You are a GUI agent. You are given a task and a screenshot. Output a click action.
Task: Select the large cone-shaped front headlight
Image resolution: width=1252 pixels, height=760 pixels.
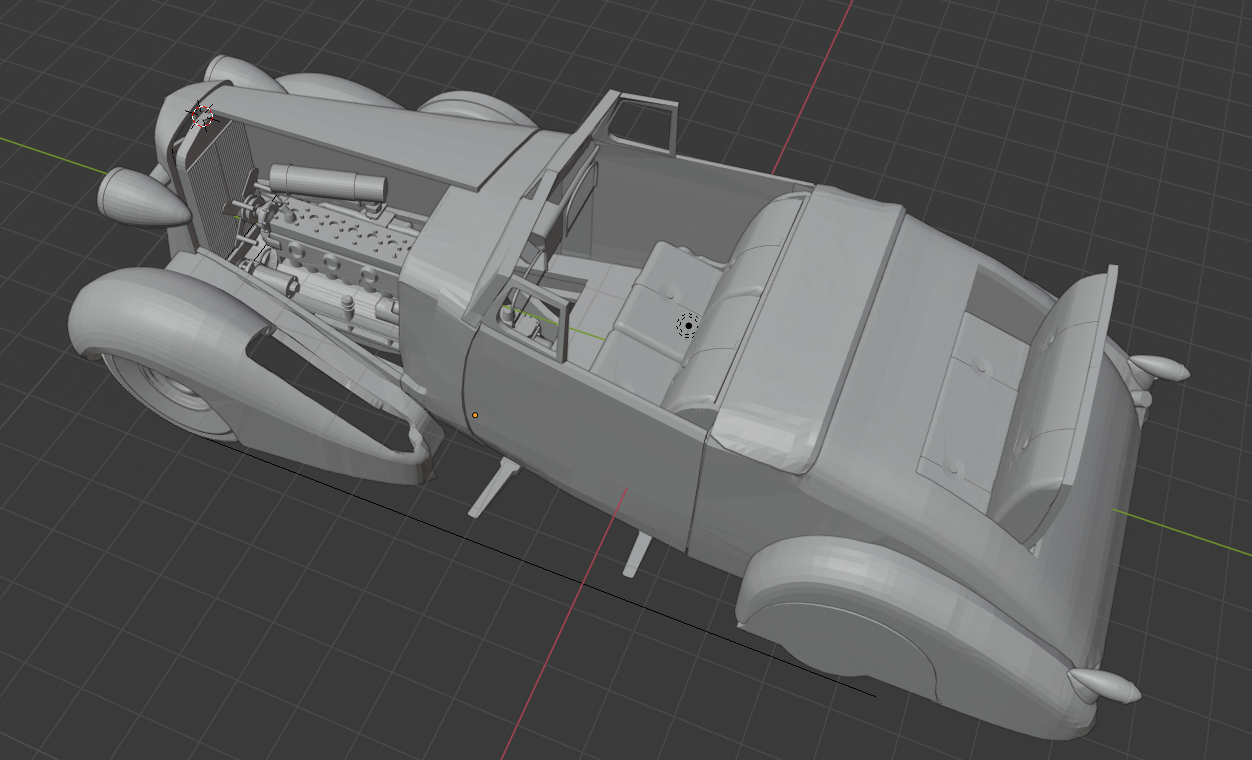tap(142, 197)
